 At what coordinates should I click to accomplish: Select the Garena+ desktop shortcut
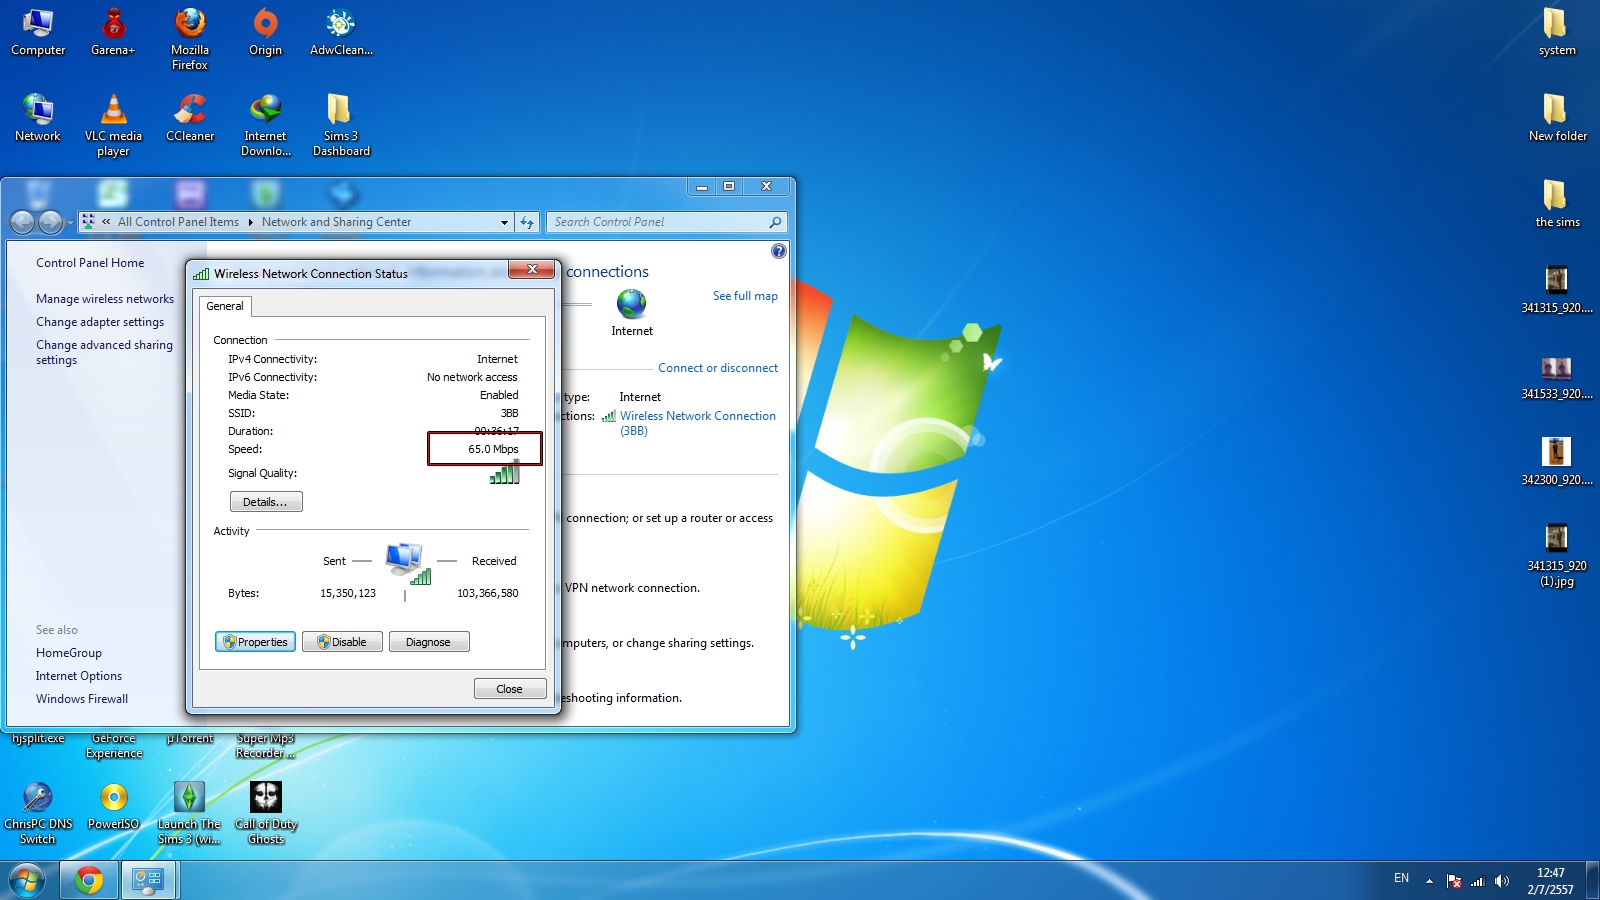click(113, 32)
